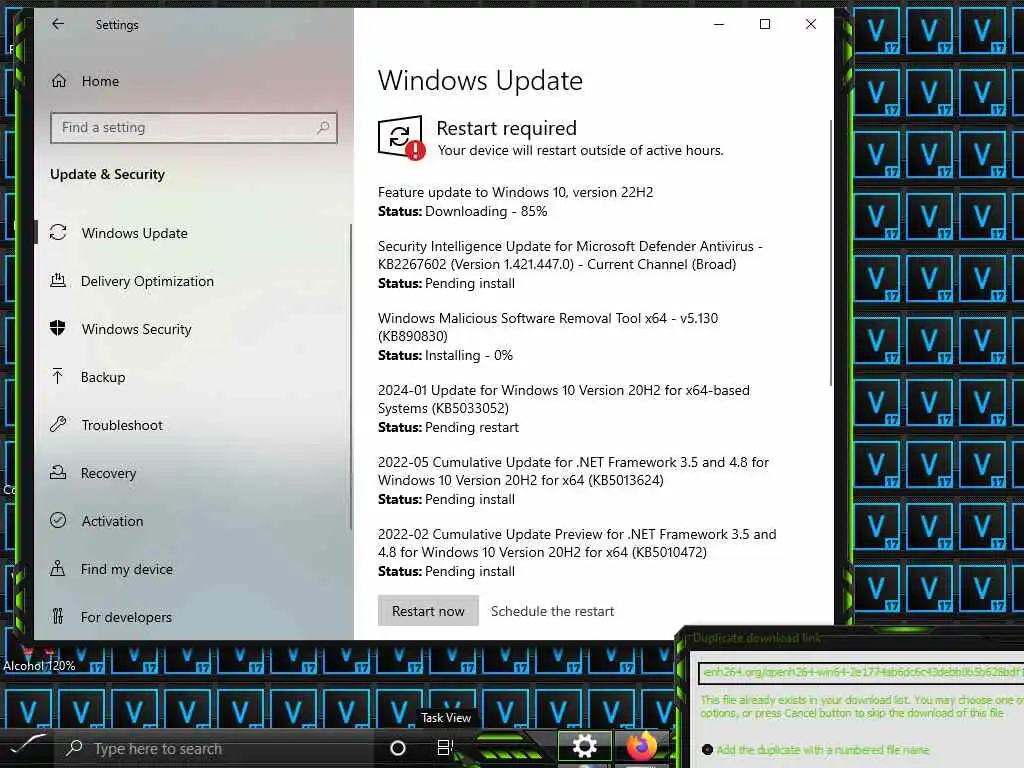This screenshot has width=1024, height=768.
Task: Go back with the Settings back arrow
Action: 58,24
